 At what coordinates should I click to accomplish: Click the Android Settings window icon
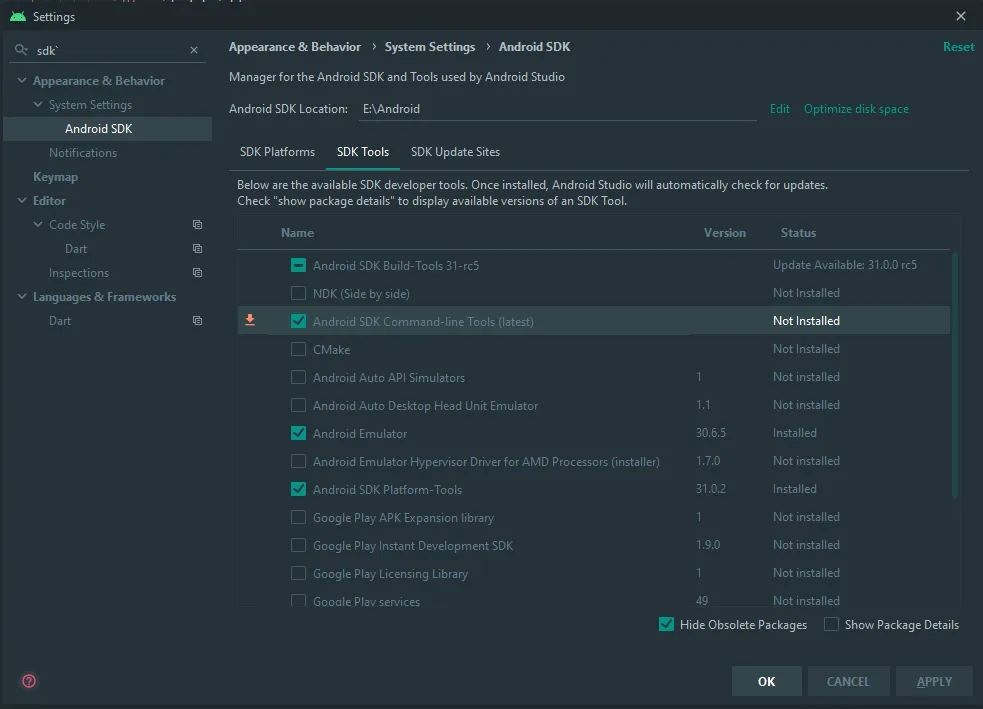coord(17,16)
